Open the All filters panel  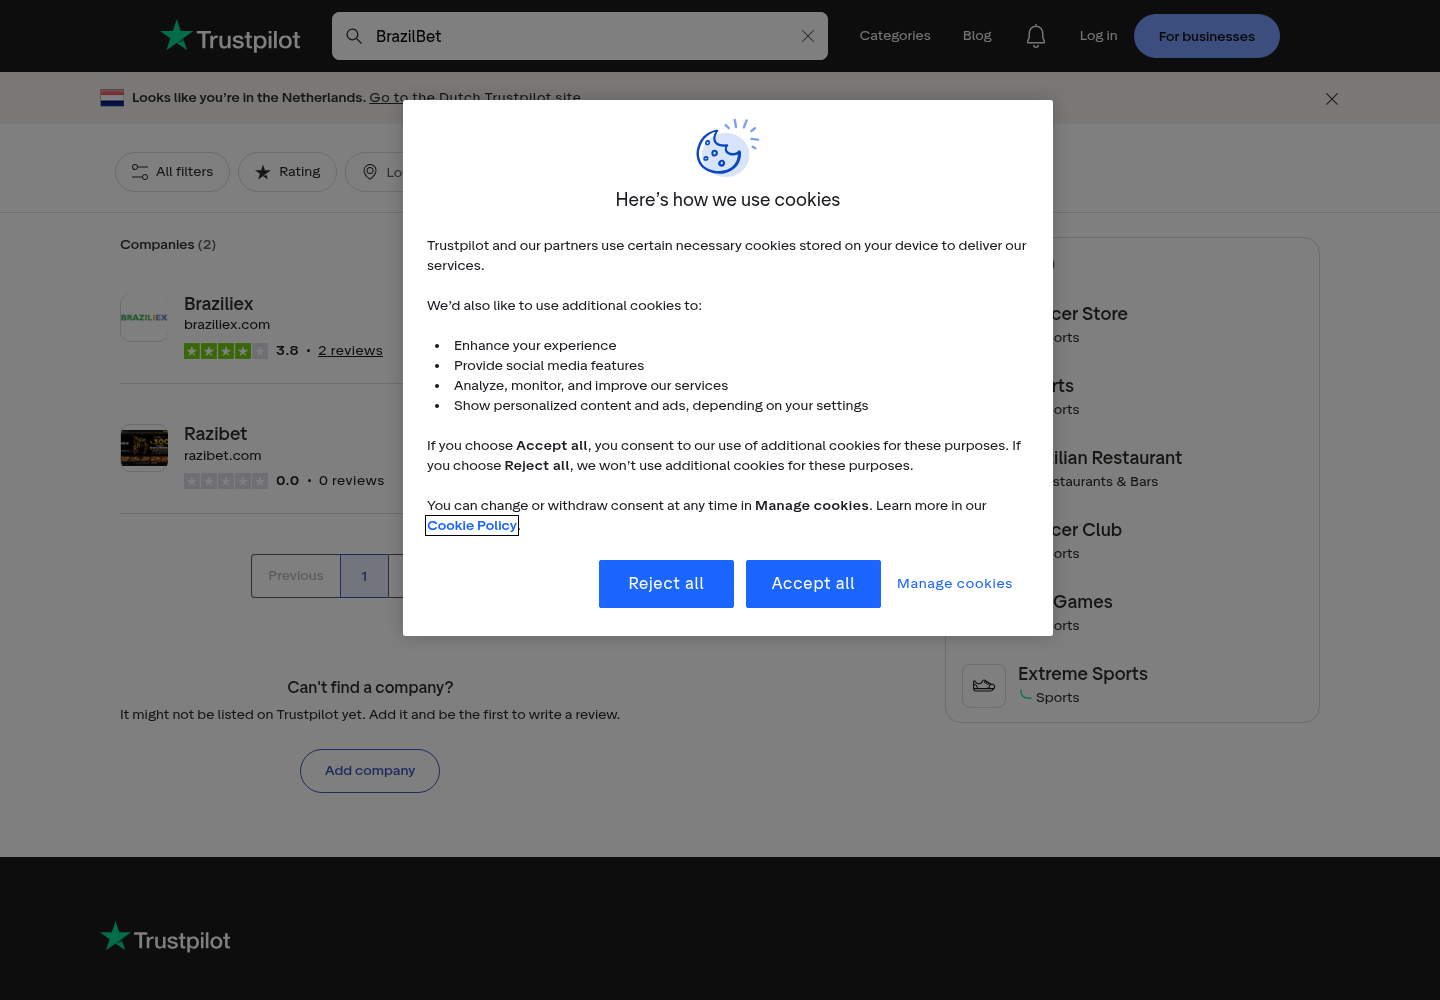(172, 172)
